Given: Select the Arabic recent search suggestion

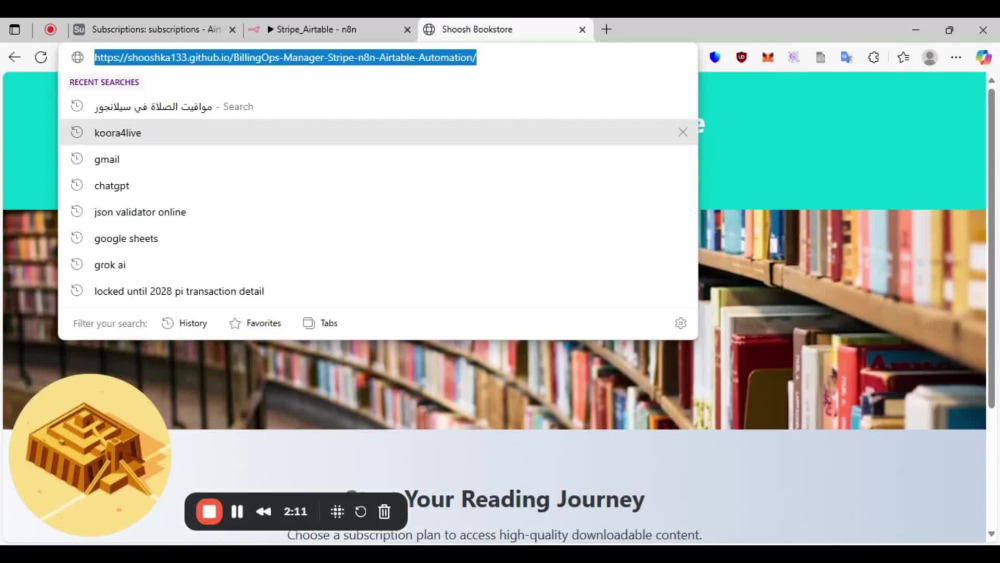Looking at the screenshot, I should point(378,106).
